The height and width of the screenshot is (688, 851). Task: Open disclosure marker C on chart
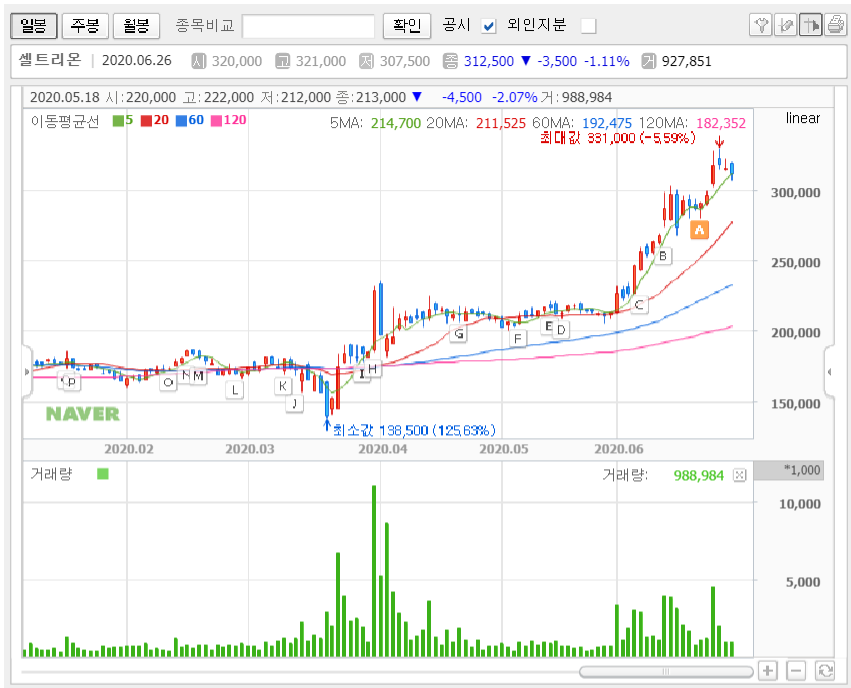pyautogui.click(x=639, y=305)
